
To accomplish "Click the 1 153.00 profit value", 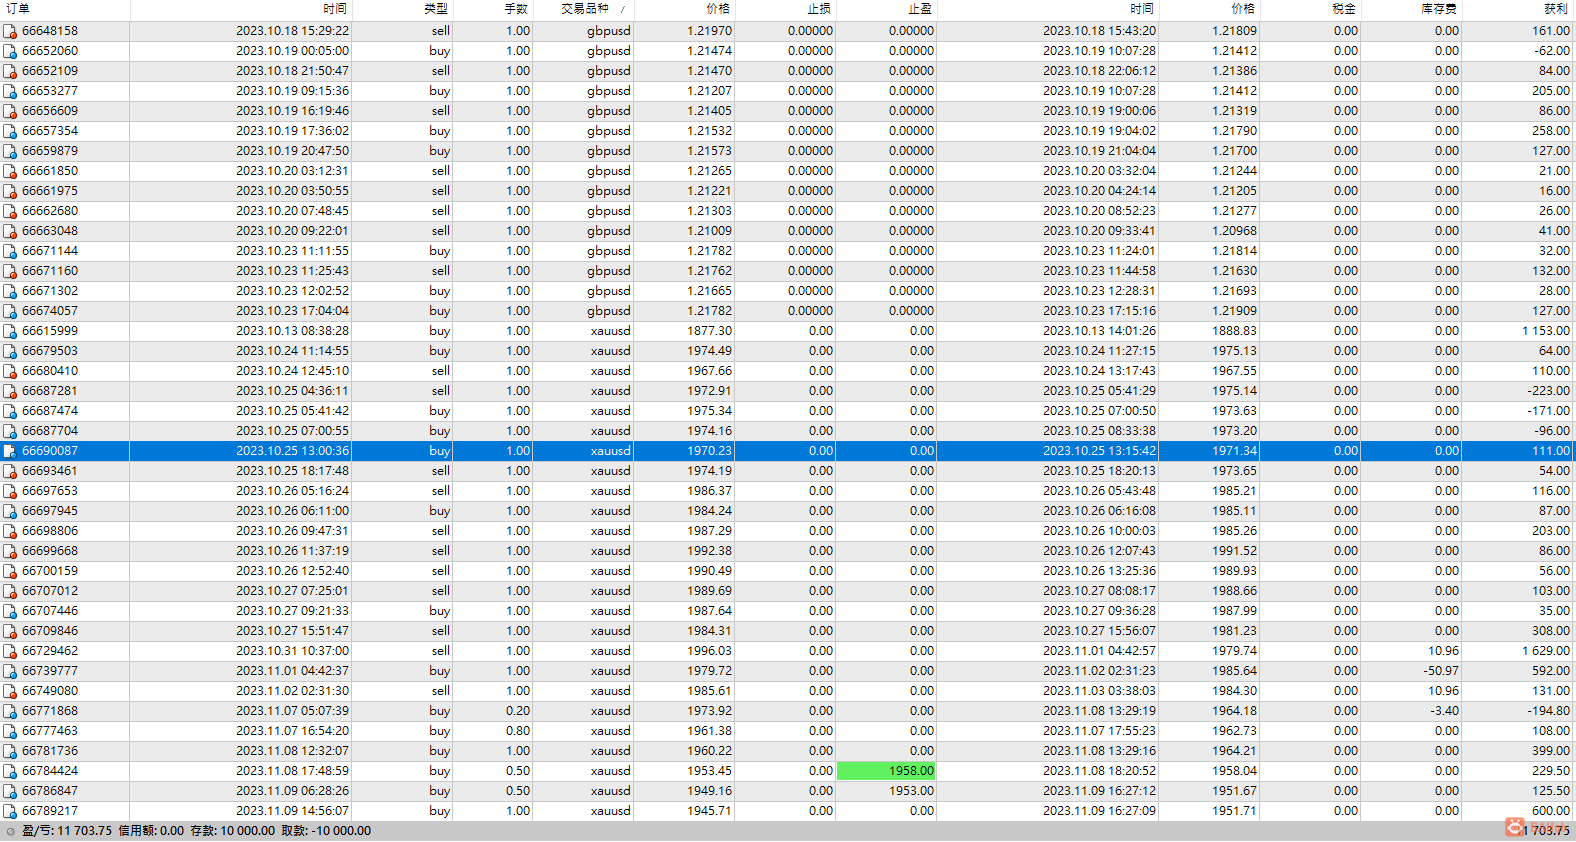I will click(1546, 331).
